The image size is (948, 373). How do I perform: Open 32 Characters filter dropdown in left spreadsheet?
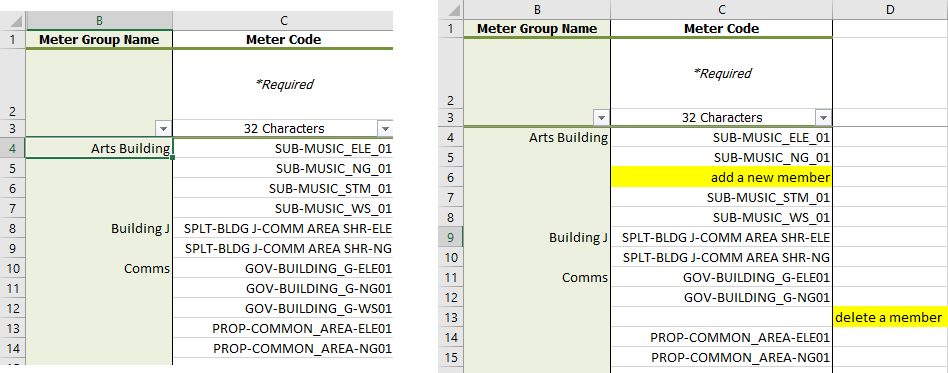(385, 128)
